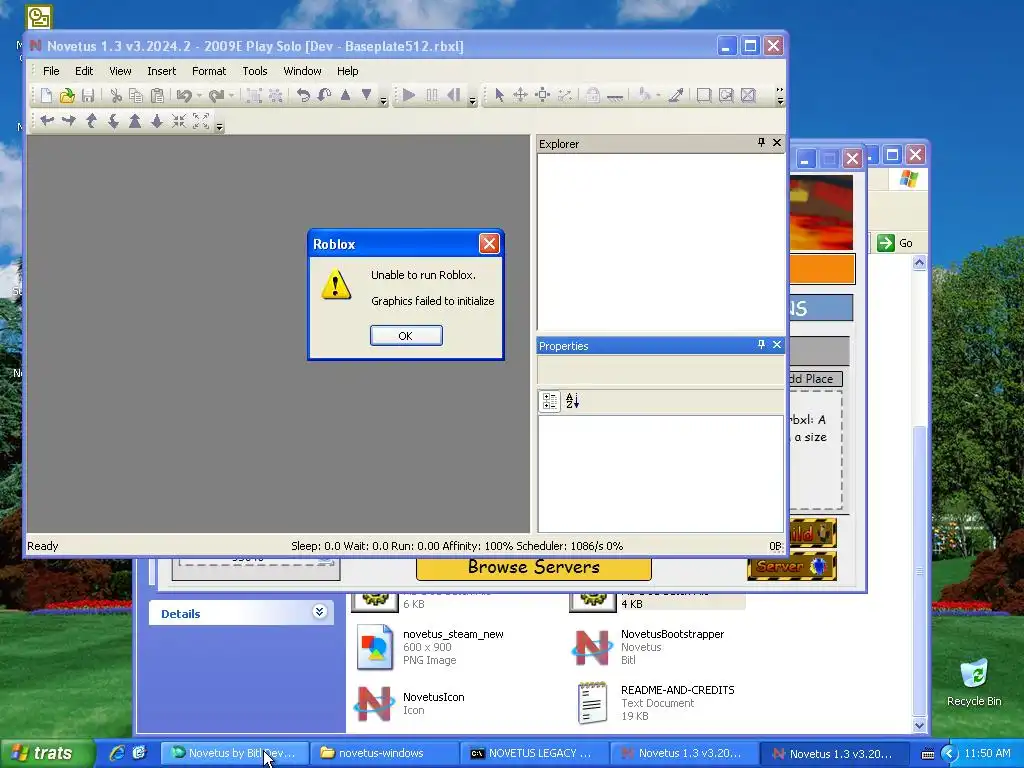The height and width of the screenshot is (768, 1024).
Task: Click the Reset simulation button
Action: 455,95
